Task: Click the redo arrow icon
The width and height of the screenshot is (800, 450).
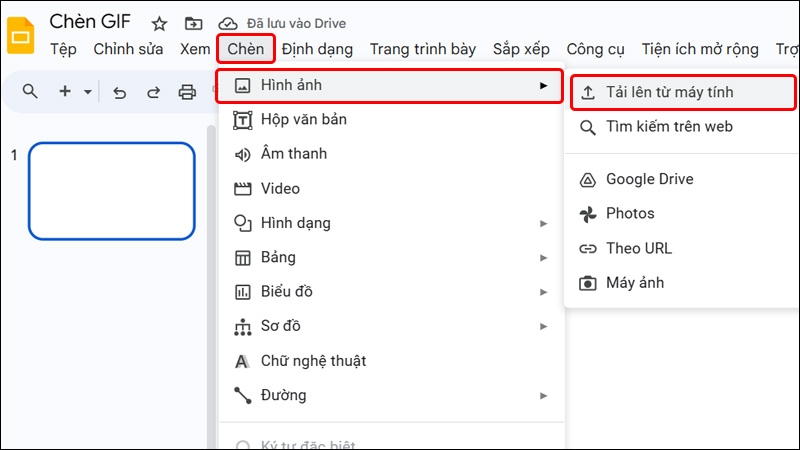Action: click(153, 92)
